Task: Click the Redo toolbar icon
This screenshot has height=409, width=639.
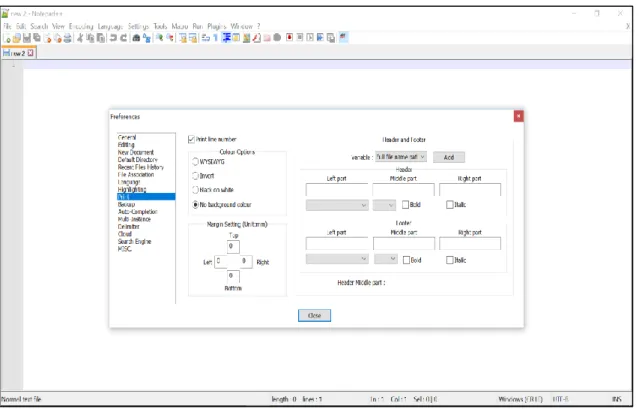Action: click(x=123, y=38)
